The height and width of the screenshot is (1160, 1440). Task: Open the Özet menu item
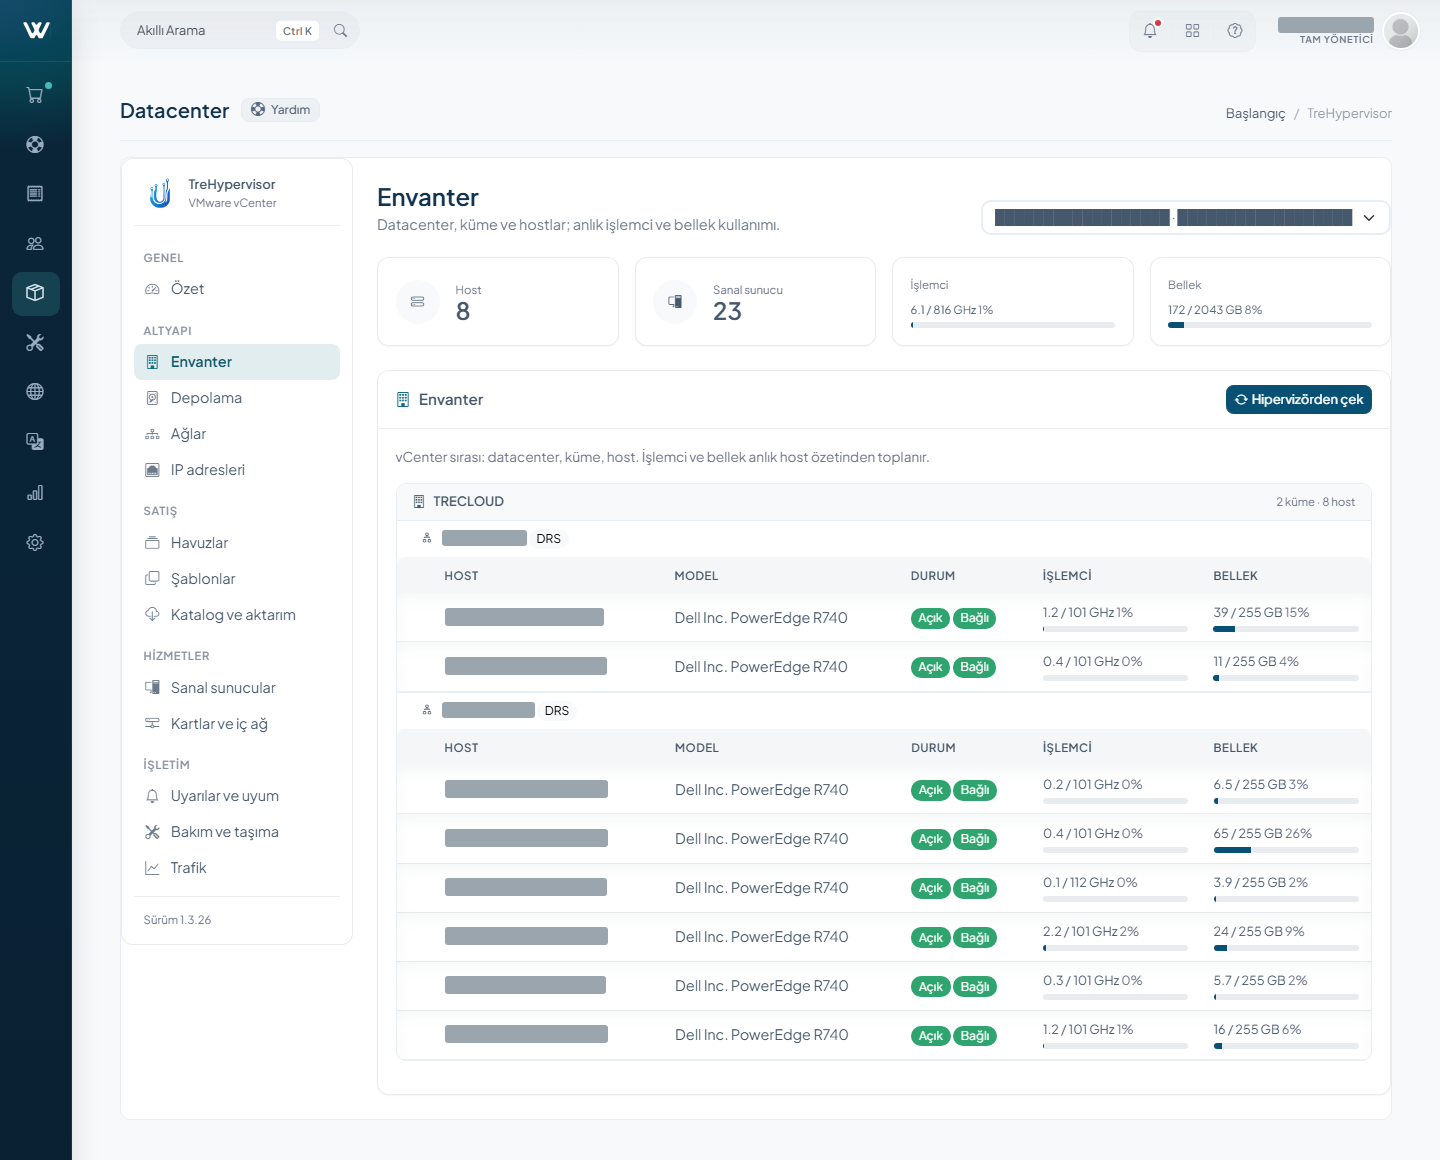pyautogui.click(x=237, y=289)
